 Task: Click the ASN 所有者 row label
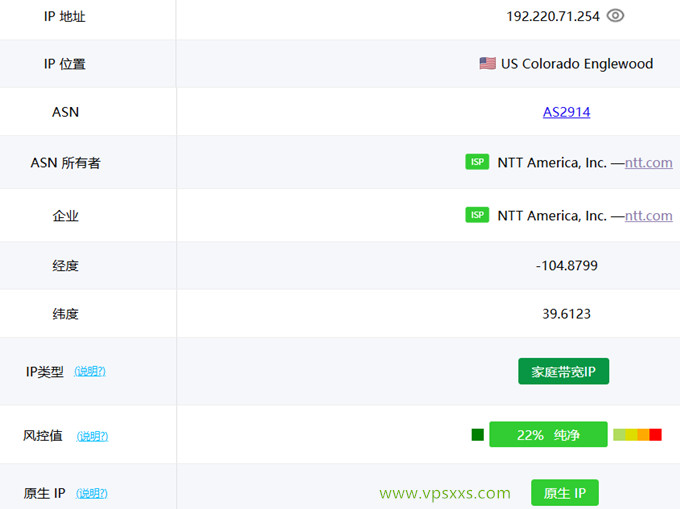[65, 163]
